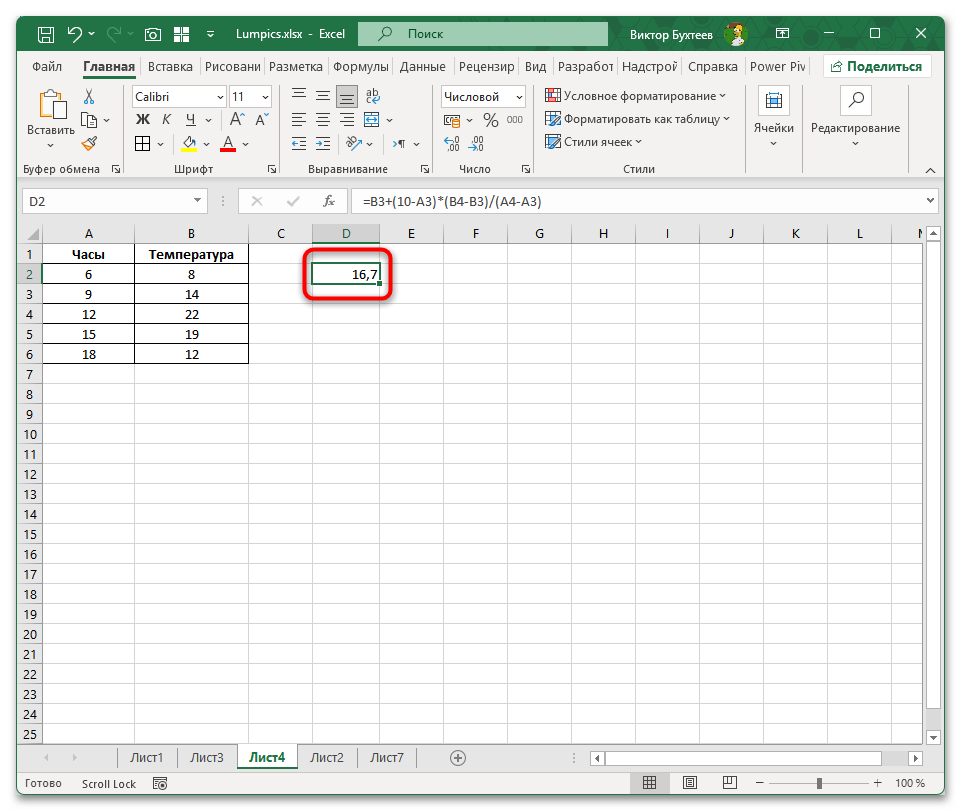Click the Increase Decimal icon
This screenshot has height=811, width=961.
click(452, 143)
